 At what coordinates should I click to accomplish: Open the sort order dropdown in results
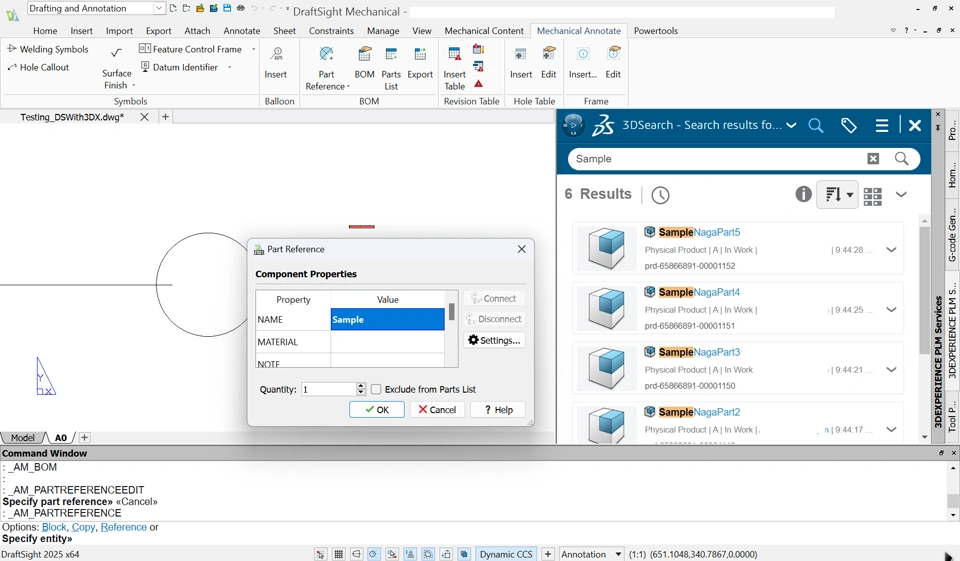tap(837, 195)
